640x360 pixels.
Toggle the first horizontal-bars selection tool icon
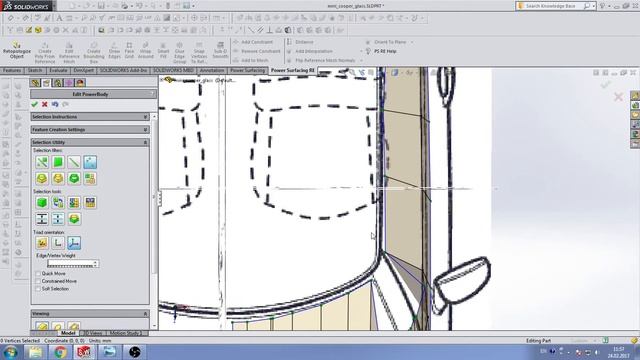pos(42,219)
